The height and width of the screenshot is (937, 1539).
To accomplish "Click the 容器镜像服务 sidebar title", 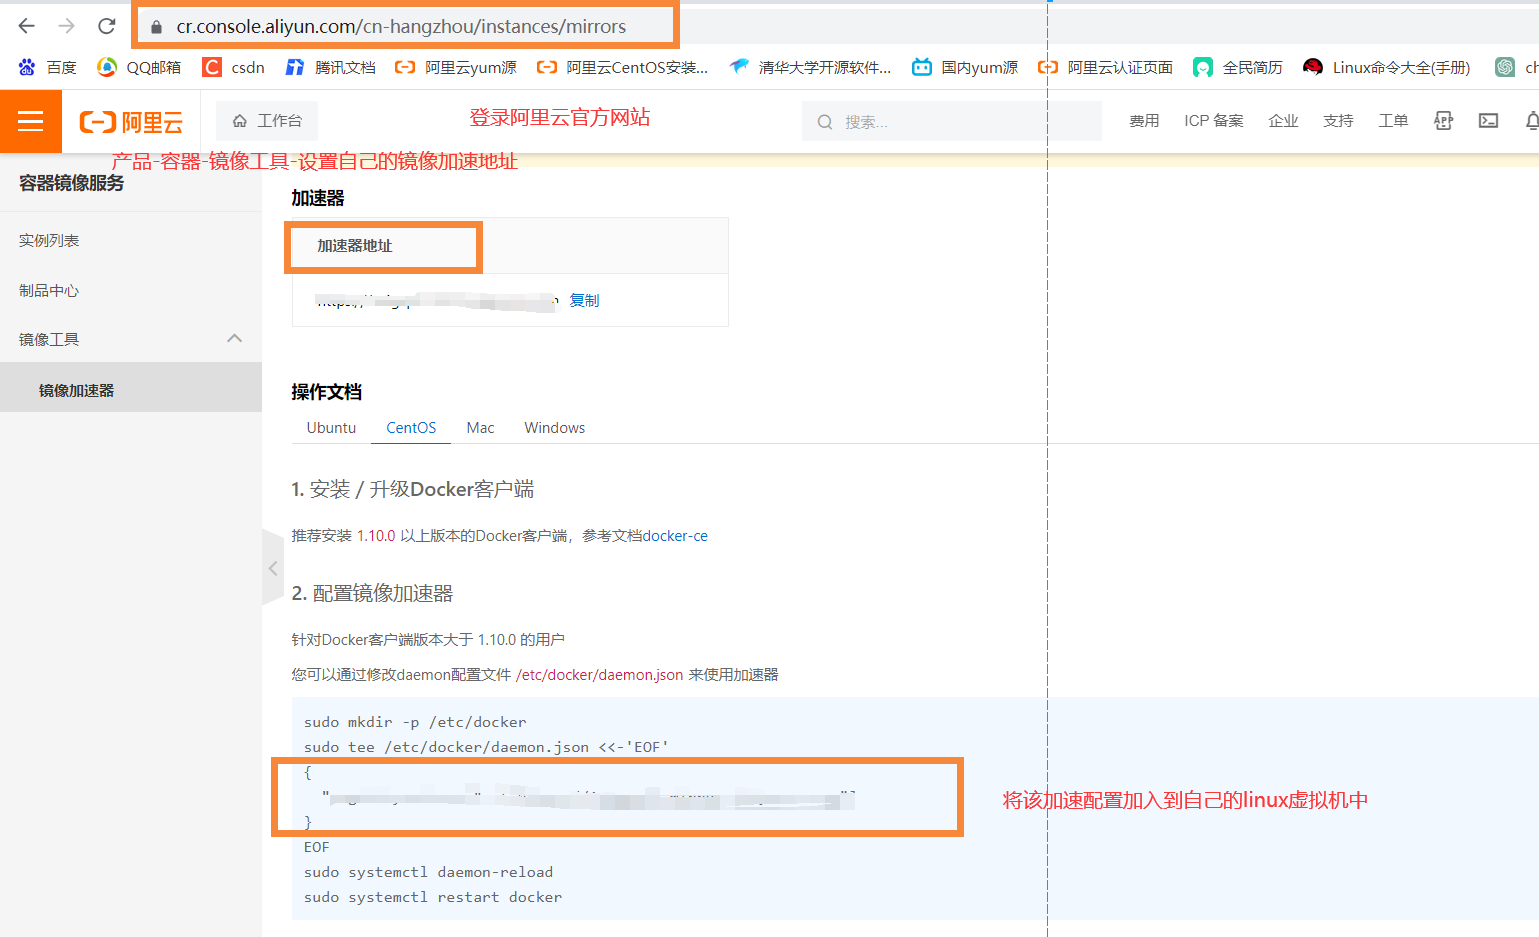I will click(x=72, y=183).
